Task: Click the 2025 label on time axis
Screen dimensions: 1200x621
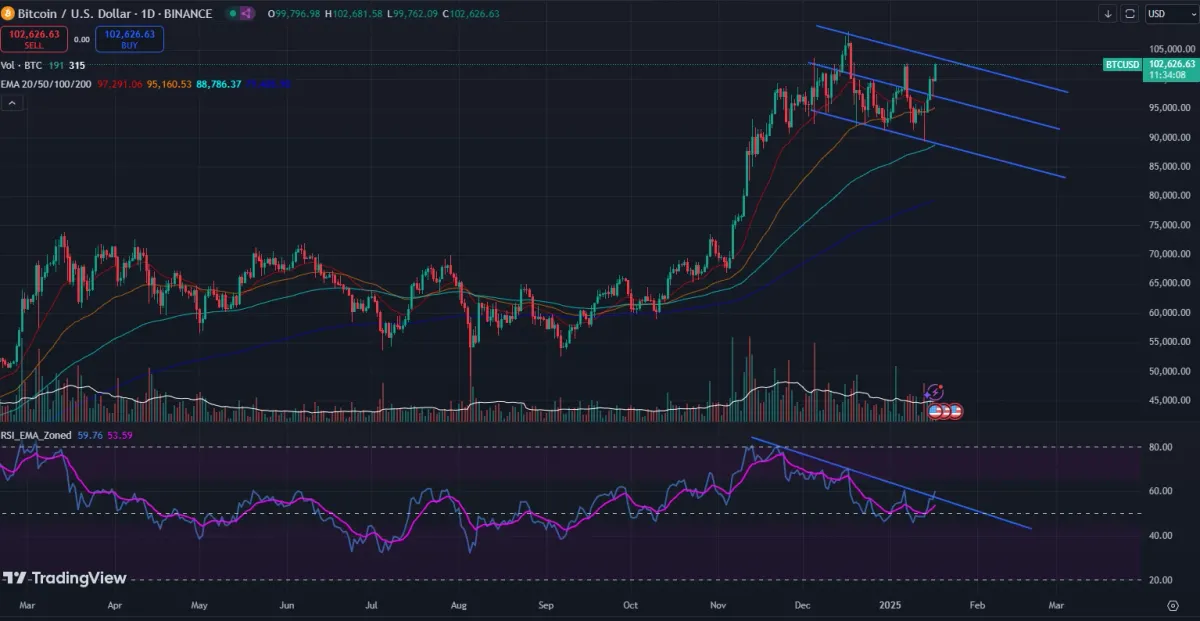Action: tap(891, 606)
